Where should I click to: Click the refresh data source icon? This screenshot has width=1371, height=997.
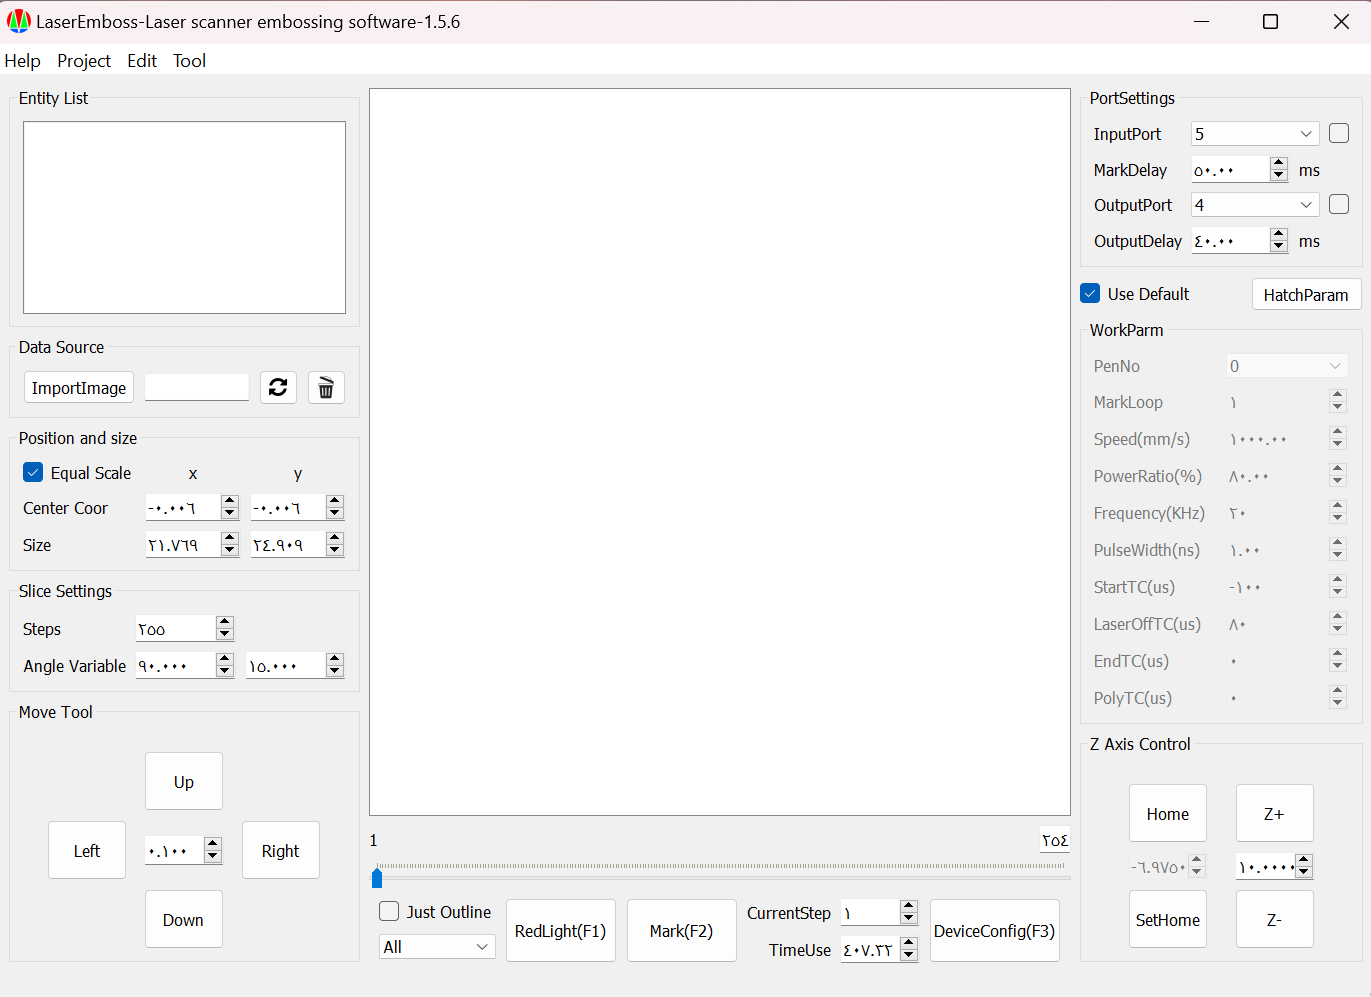[278, 387]
